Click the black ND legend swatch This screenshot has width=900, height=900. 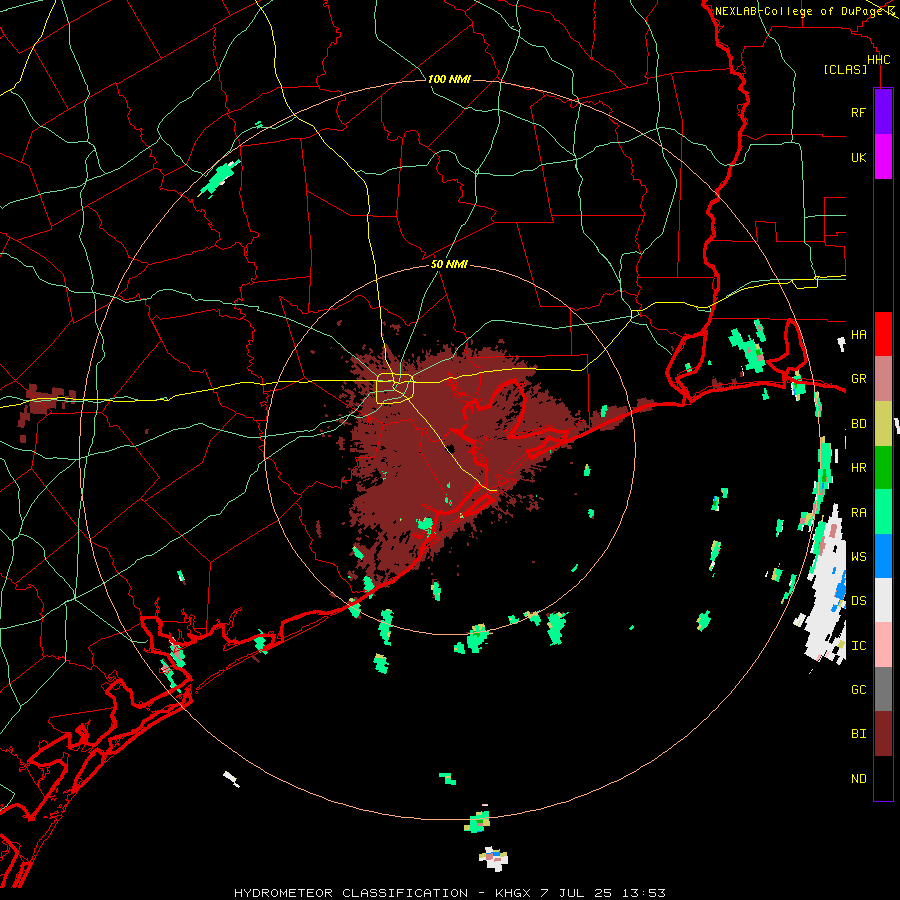pyautogui.click(x=883, y=778)
